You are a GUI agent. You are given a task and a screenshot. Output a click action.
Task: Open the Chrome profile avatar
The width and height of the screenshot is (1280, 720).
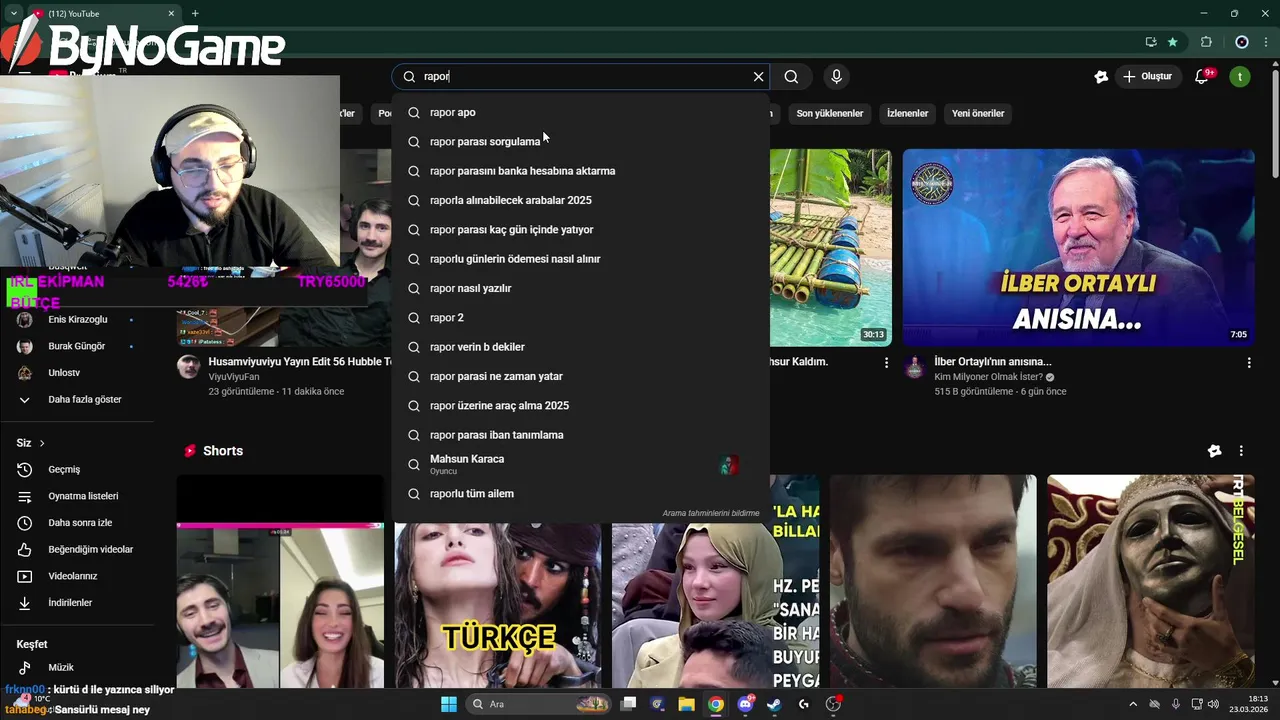(1242, 42)
